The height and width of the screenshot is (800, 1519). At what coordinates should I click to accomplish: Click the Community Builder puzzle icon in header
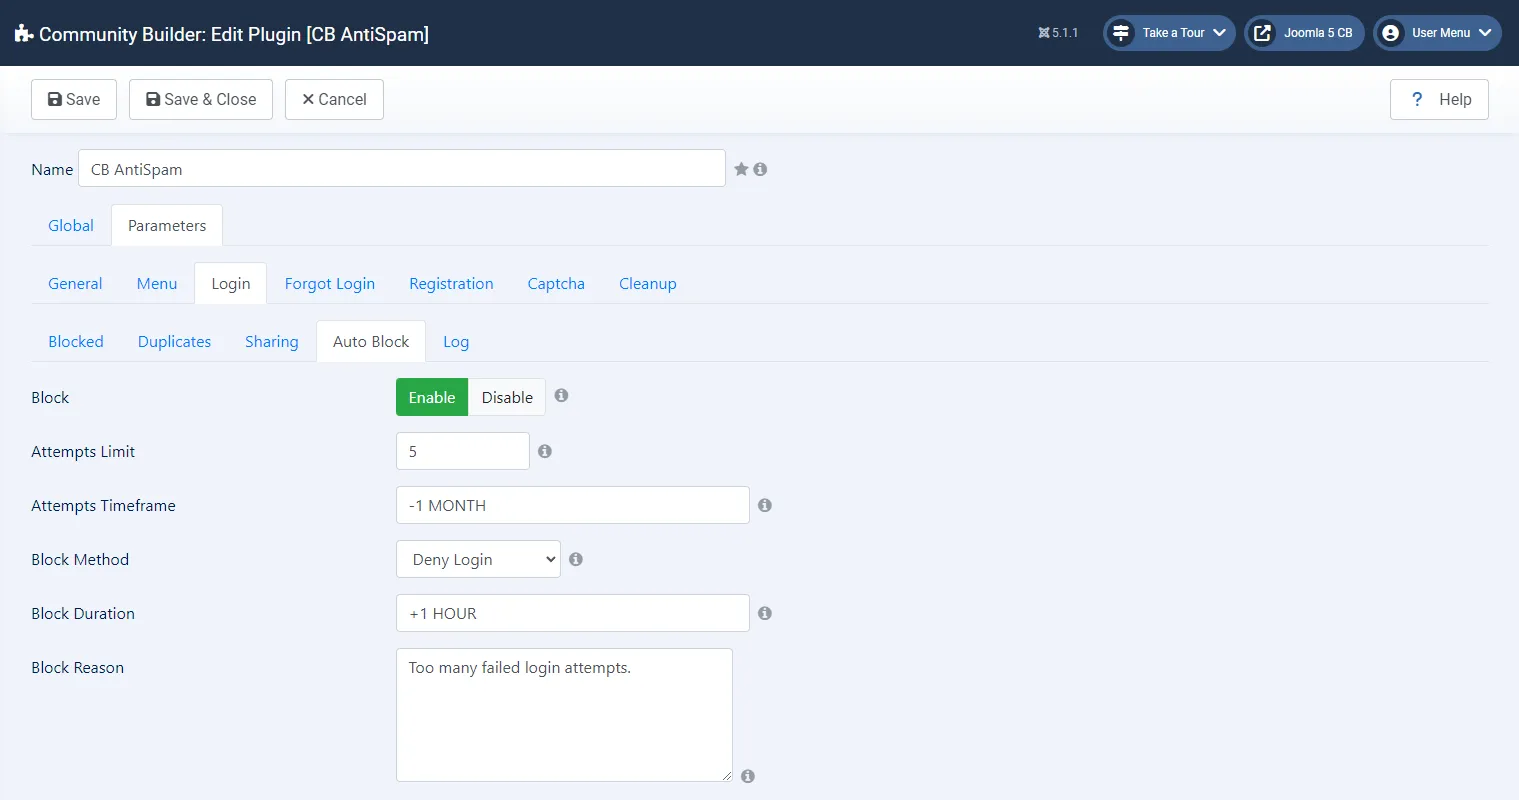(x=24, y=34)
